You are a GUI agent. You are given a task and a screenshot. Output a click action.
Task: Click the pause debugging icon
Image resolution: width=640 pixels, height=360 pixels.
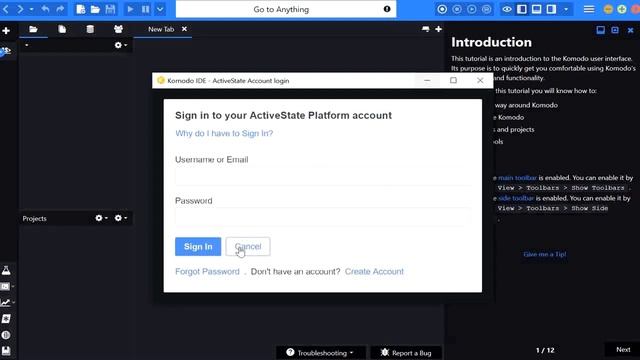(x=145, y=9)
